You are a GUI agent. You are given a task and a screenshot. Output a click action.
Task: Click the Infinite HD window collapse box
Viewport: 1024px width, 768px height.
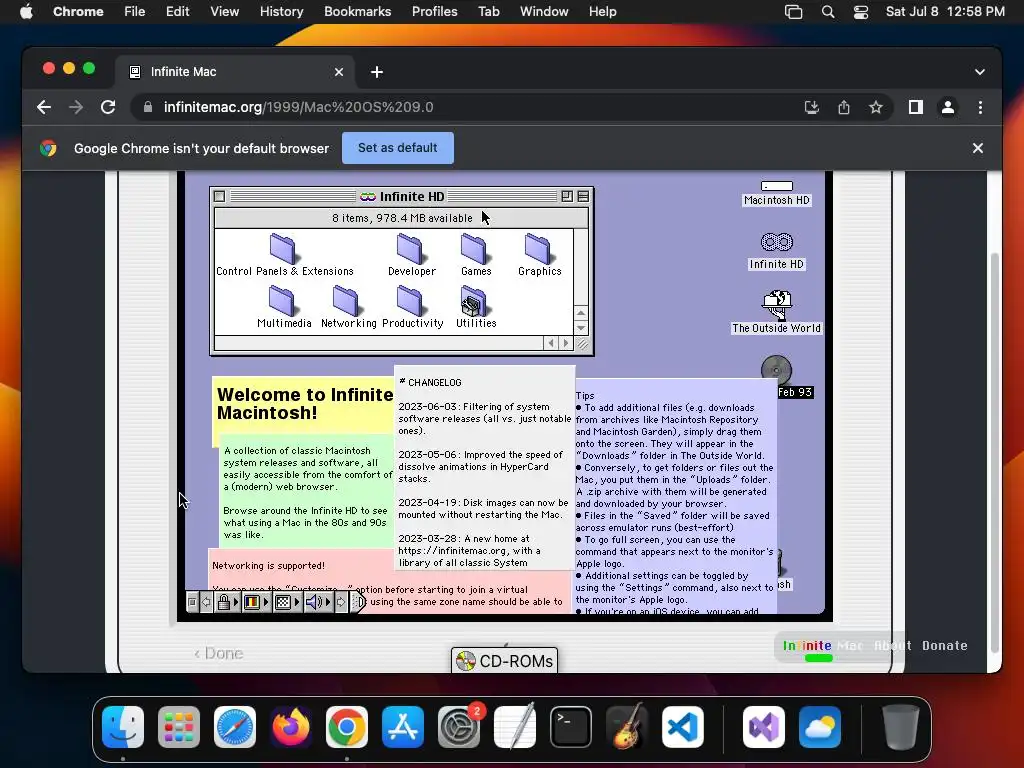click(x=583, y=196)
